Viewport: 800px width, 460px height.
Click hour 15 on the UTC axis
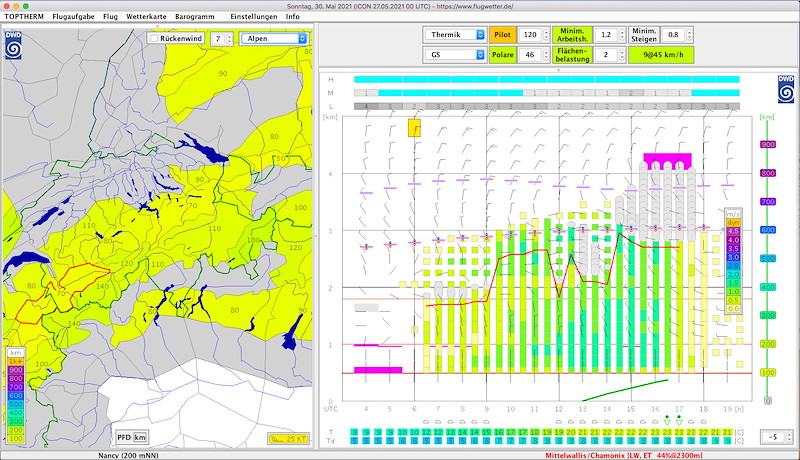pyautogui.click(x=631, y=409)
